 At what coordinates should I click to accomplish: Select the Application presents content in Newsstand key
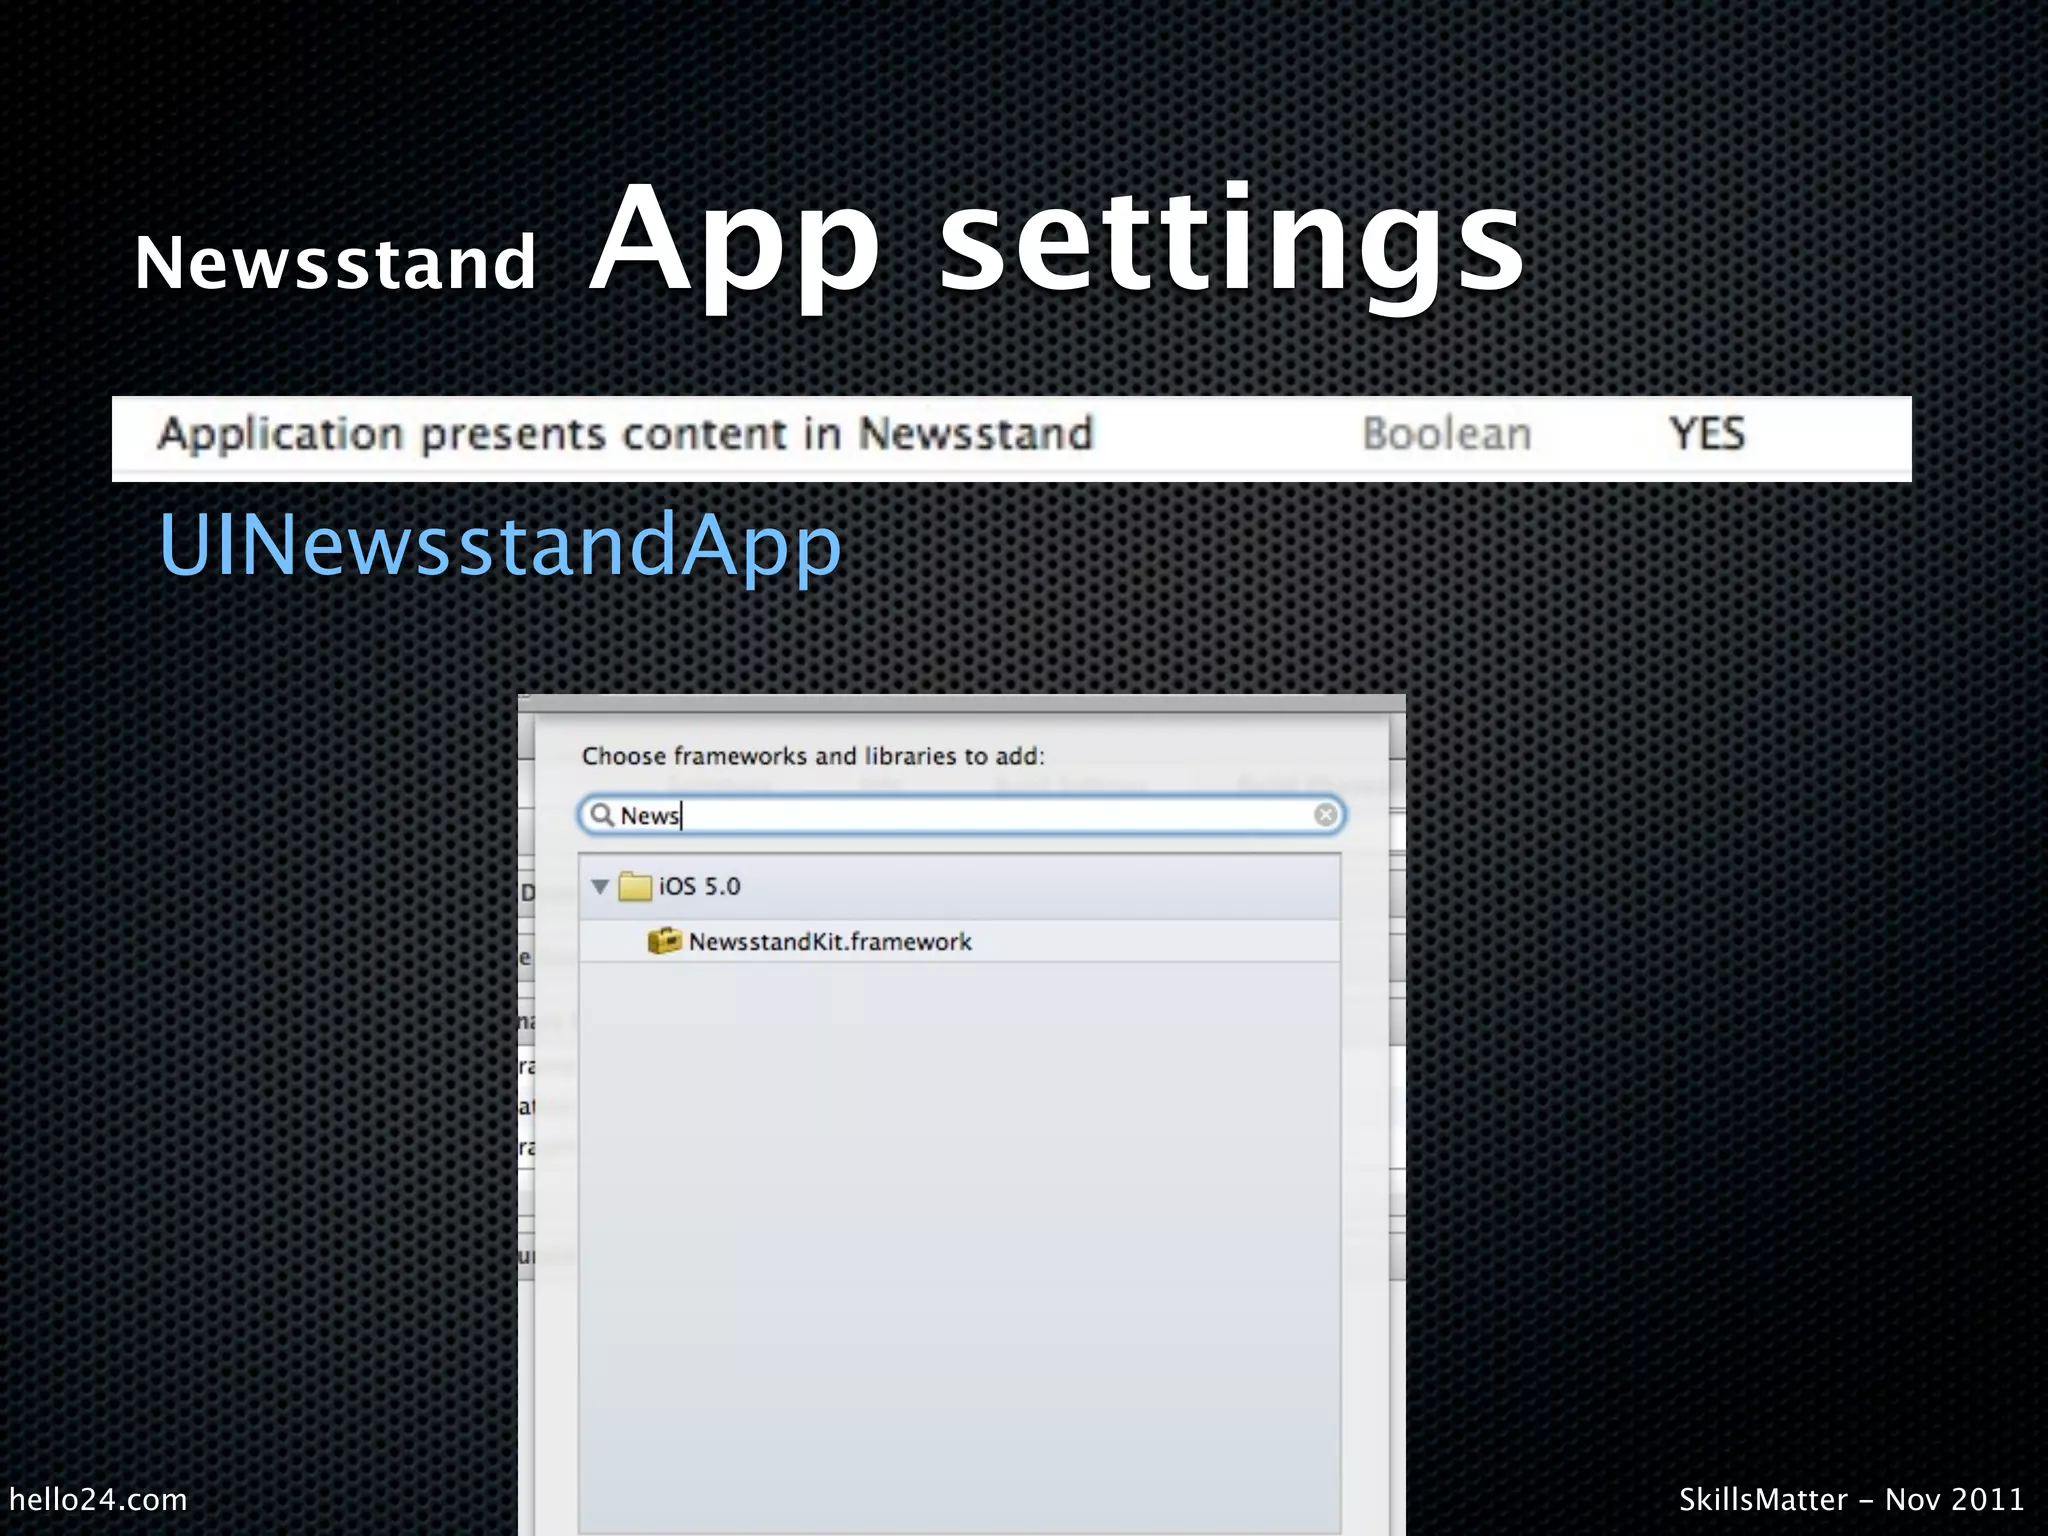point(626,435)
